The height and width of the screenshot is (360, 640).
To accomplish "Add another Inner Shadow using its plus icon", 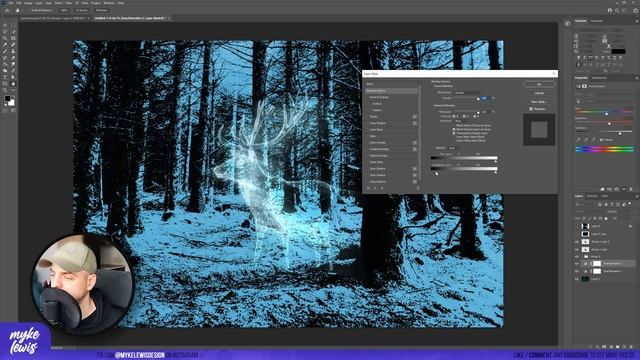I will point(415,123).
